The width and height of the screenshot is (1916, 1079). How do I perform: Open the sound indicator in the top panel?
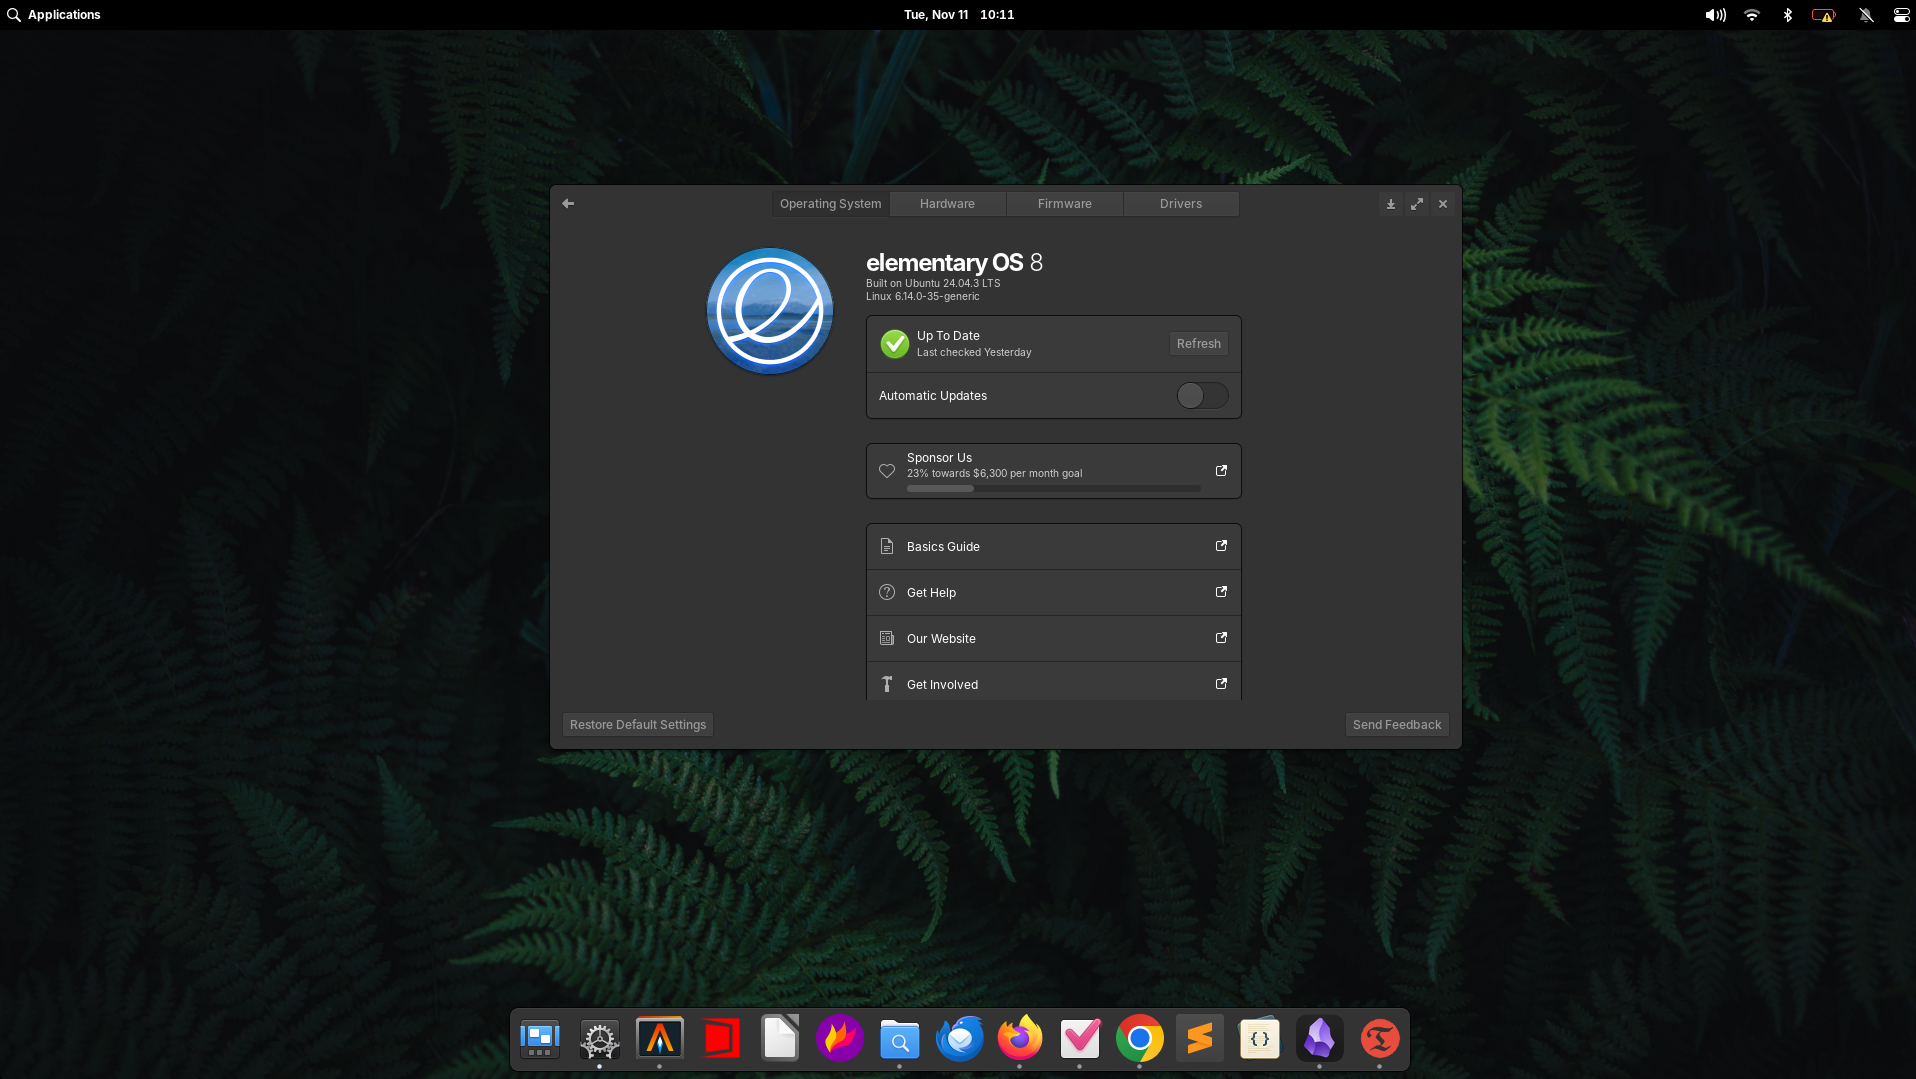1714,14
